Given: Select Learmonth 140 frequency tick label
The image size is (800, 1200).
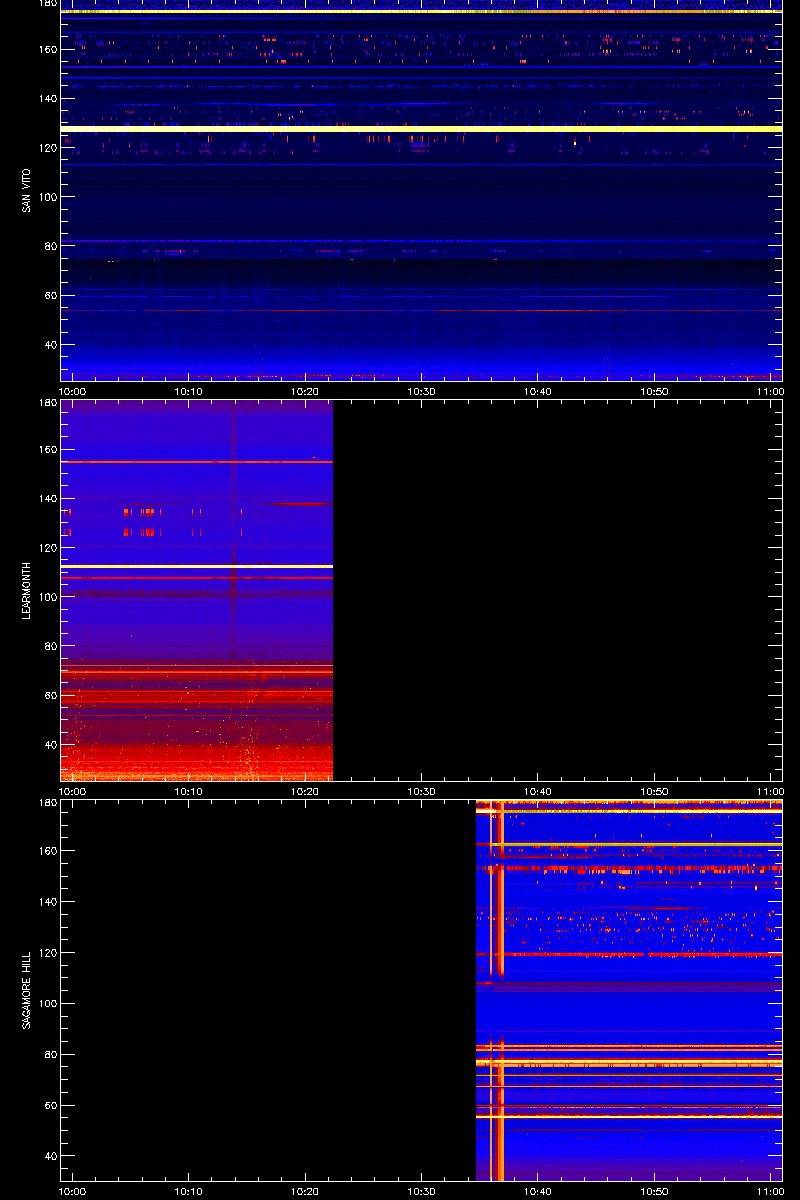Looking at the screenshot, I should click(x=46, y=498).
